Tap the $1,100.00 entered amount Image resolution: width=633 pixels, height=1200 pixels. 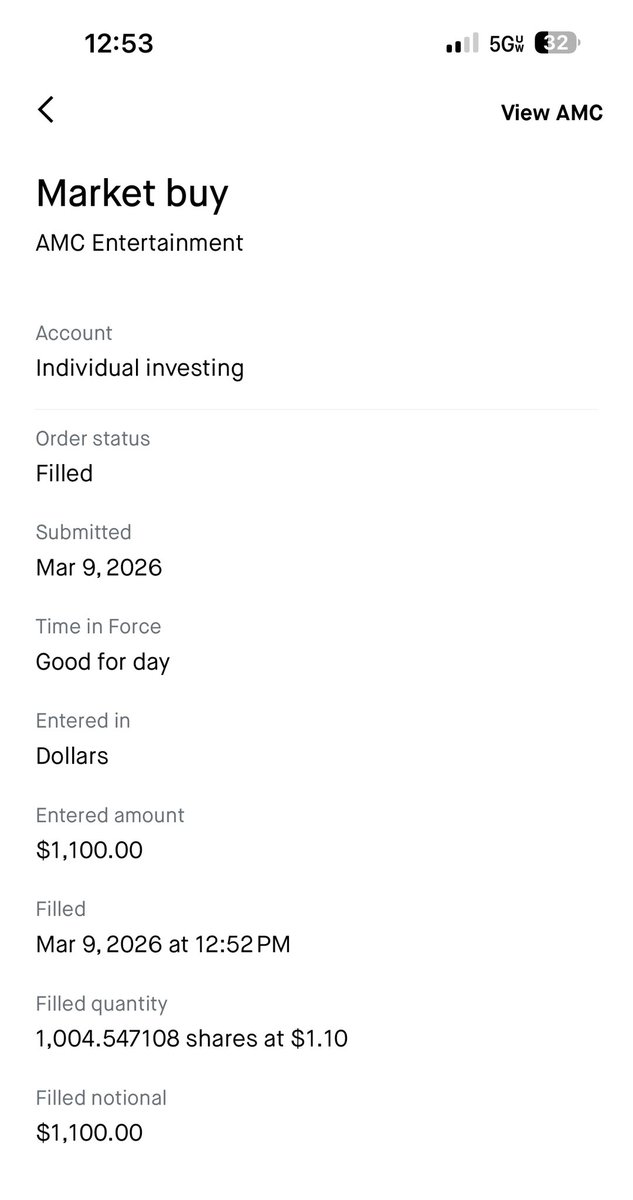pos(89,850)
